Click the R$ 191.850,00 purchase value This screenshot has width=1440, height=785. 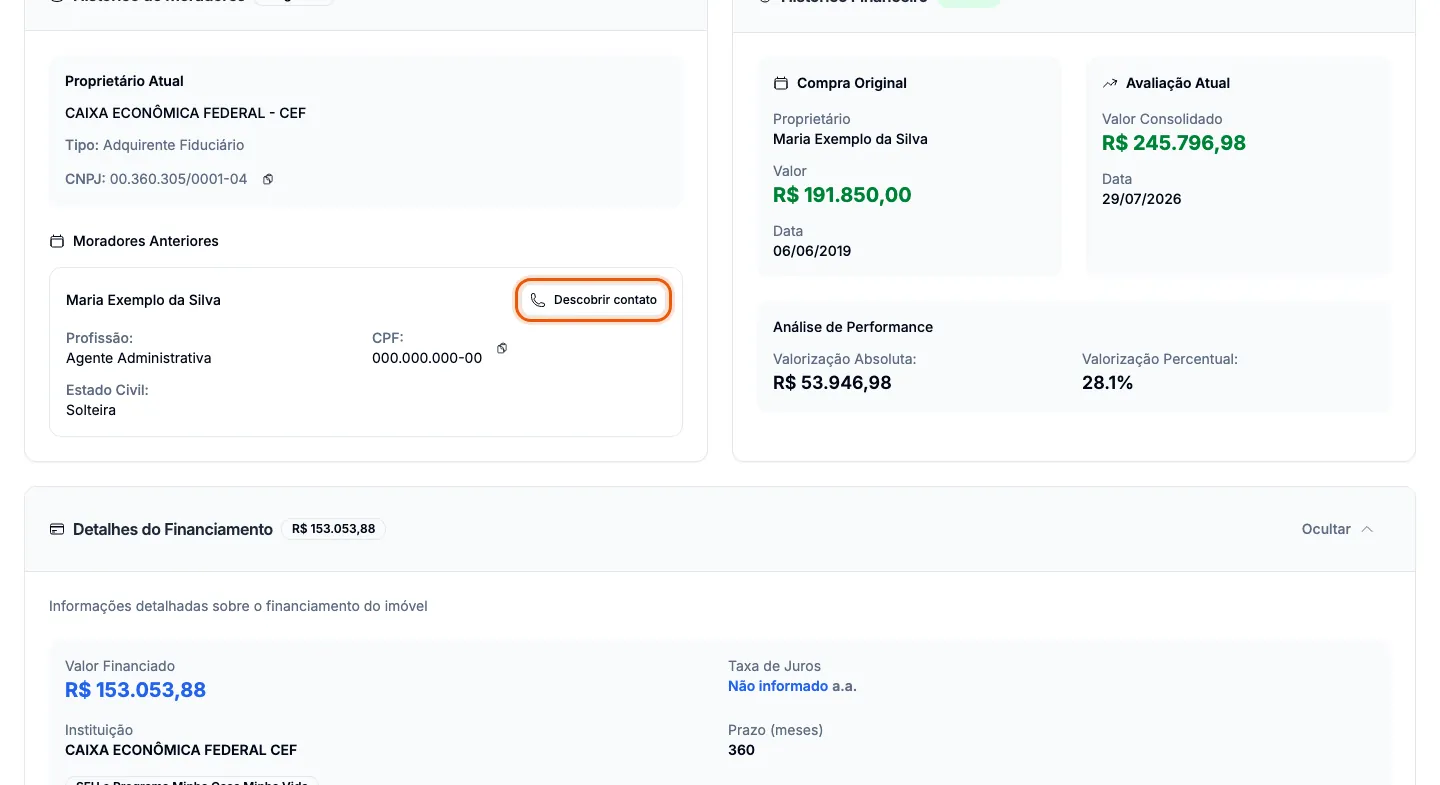842,195
